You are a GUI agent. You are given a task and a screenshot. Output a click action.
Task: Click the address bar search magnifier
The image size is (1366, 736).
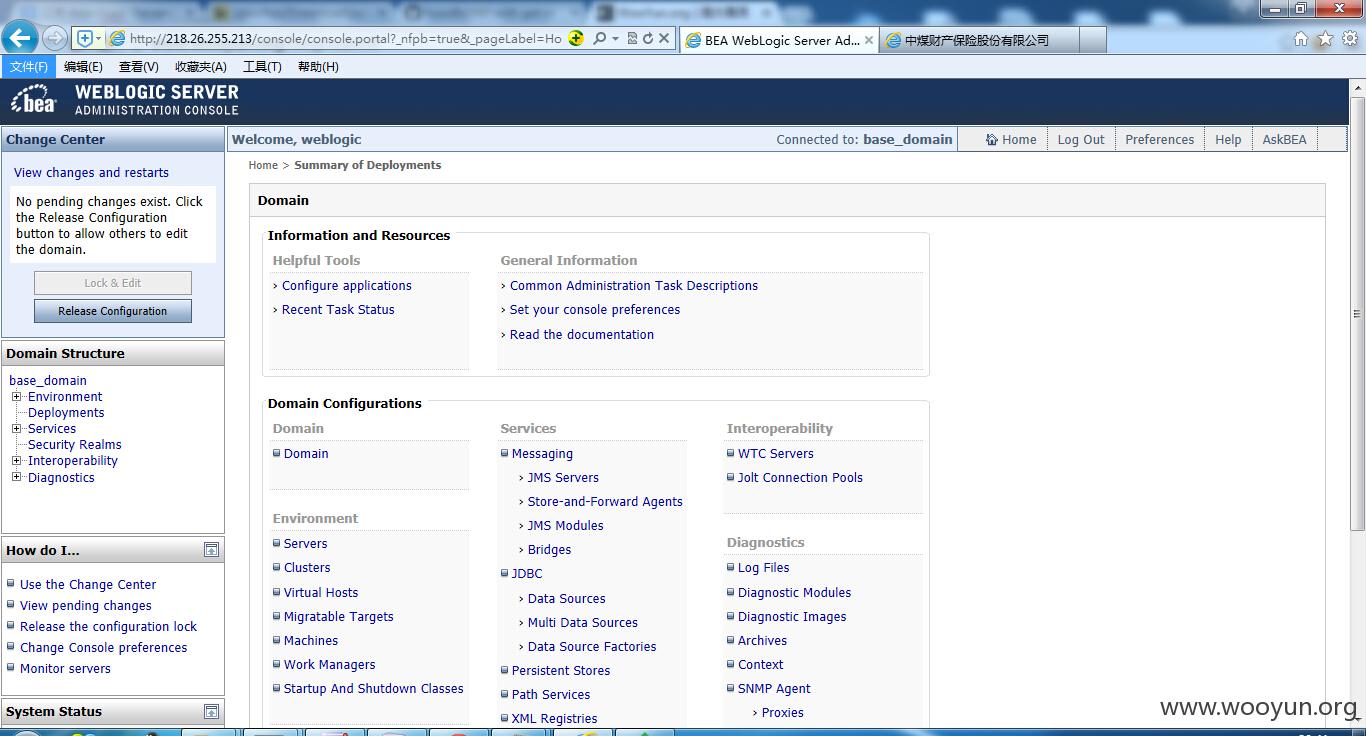599,39
